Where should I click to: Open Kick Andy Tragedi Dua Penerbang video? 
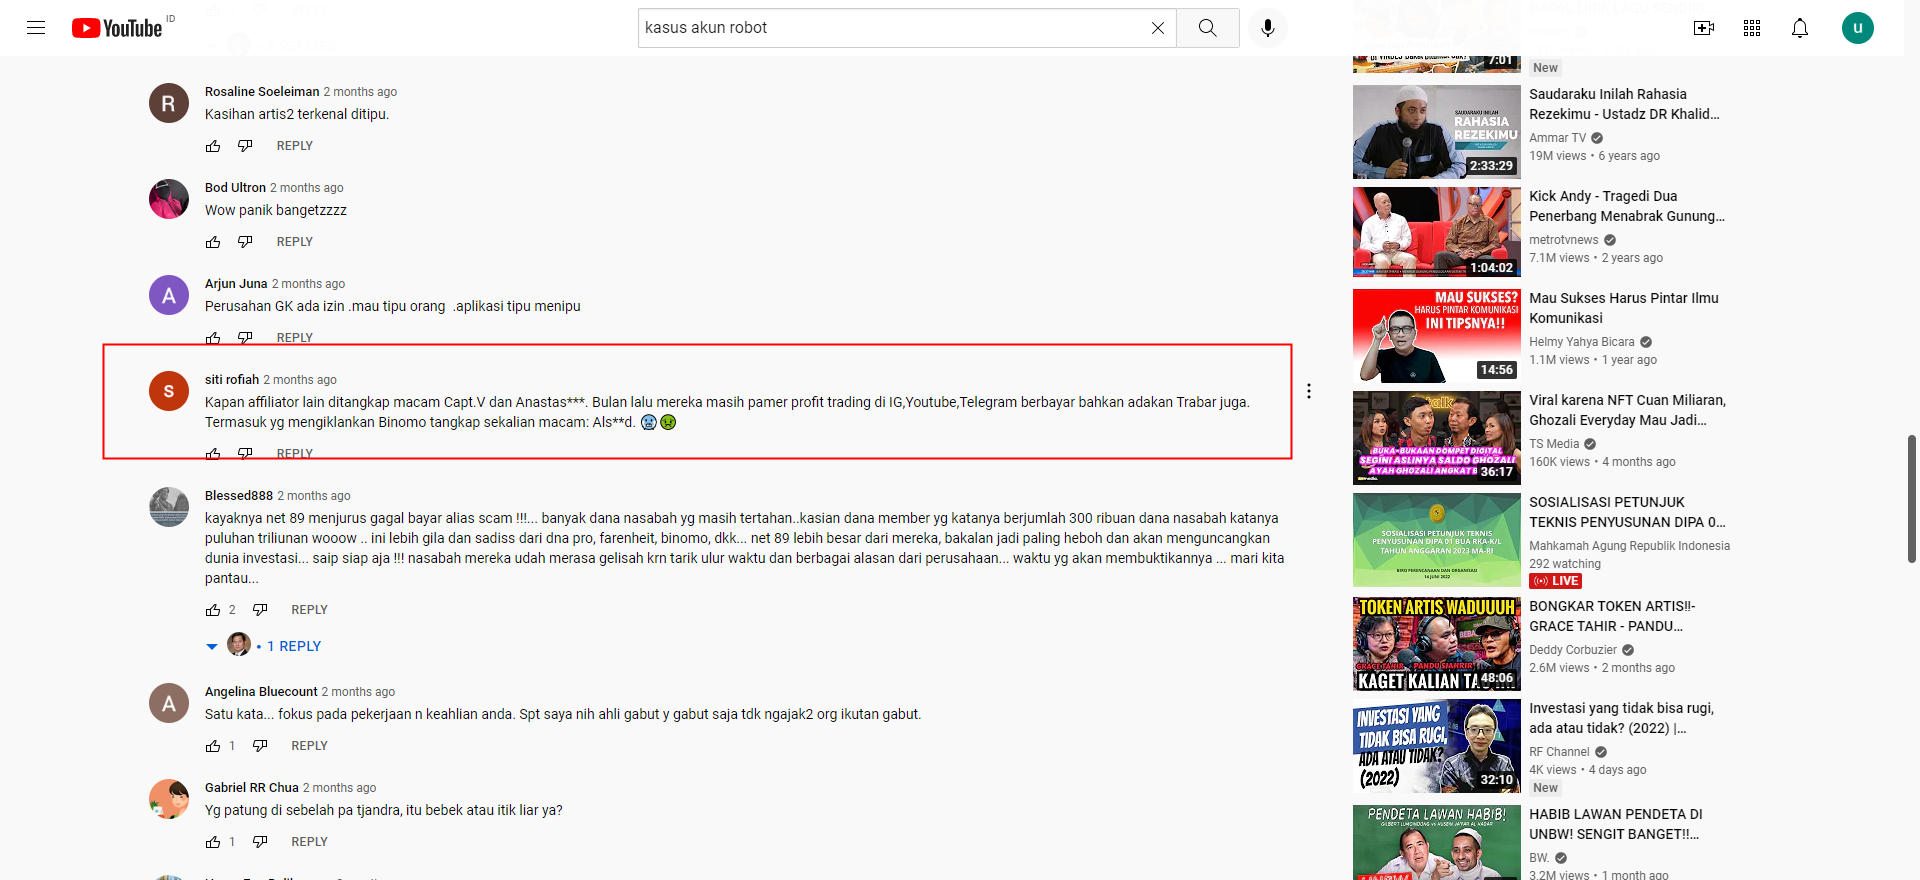click(x=1627, y=206)
